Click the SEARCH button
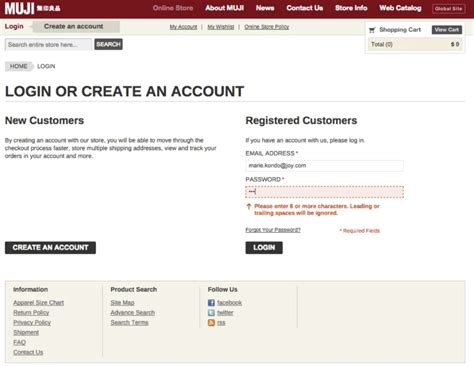This screenshot has height=367, width=474. [x=108, y=44]
